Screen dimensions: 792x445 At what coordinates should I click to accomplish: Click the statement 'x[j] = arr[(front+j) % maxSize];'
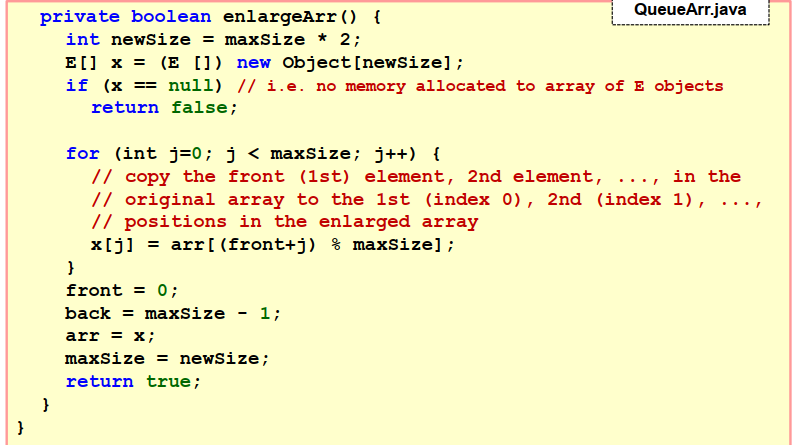pyautogui.click(x=273, y=245)
